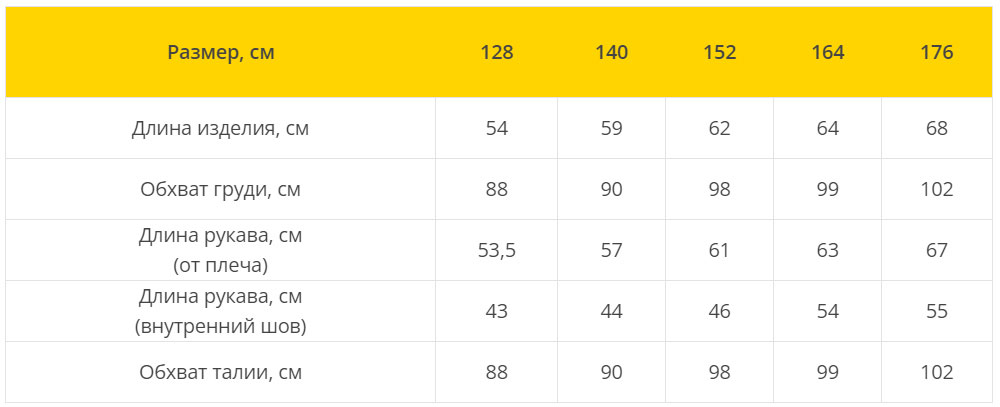Select the 152 size column header

pyautogui.click(x=719, y=52)
